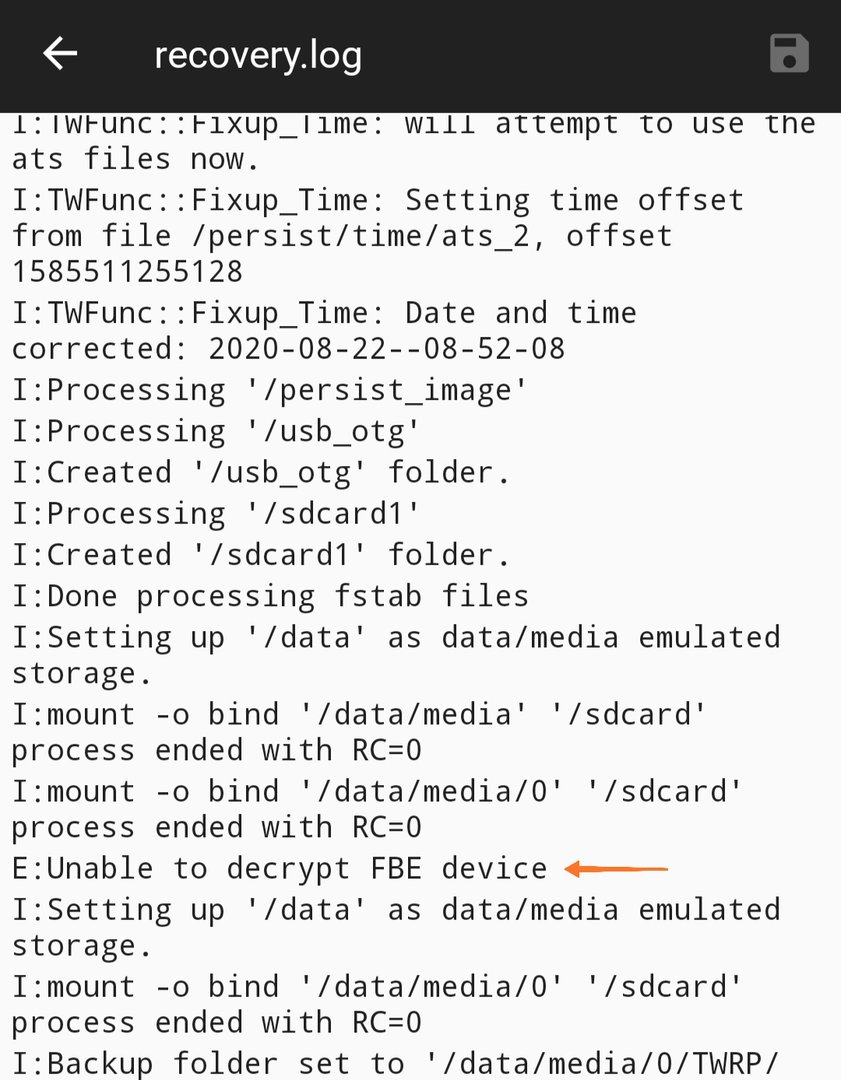This screenshot has height=1080, width=841.
Task: Click first "Setting up '/data'" log line
Action: pos(396,655)
